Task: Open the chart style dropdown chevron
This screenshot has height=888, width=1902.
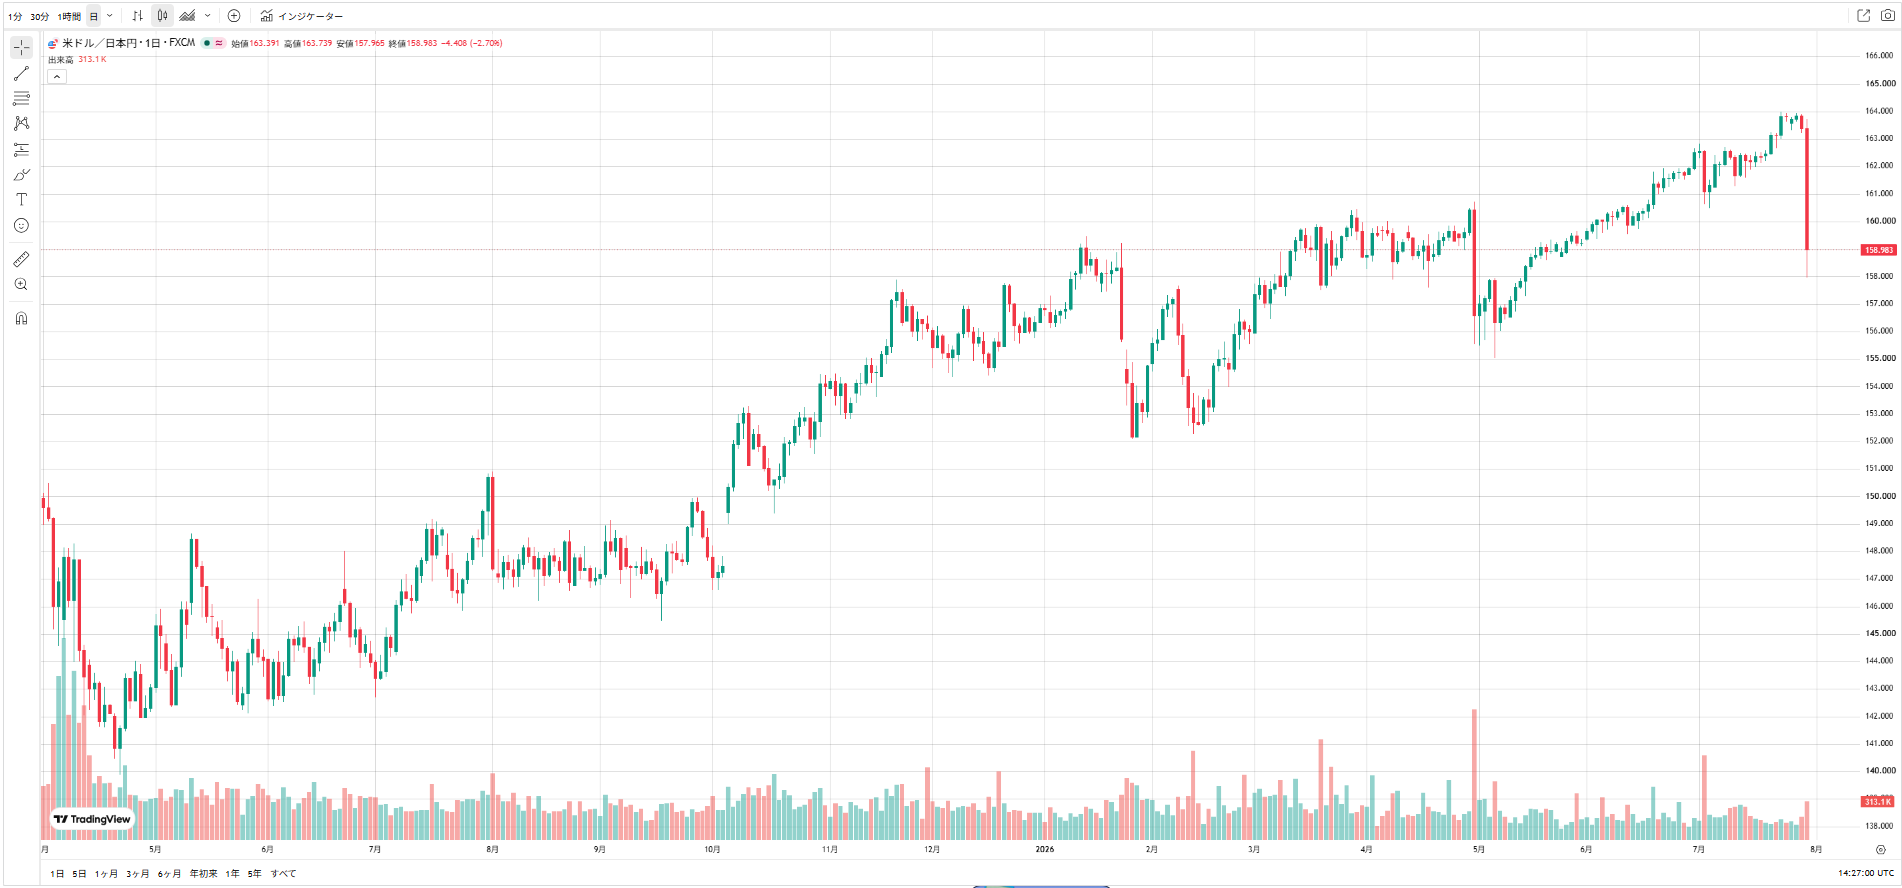Action: click(x=208, y=16)
